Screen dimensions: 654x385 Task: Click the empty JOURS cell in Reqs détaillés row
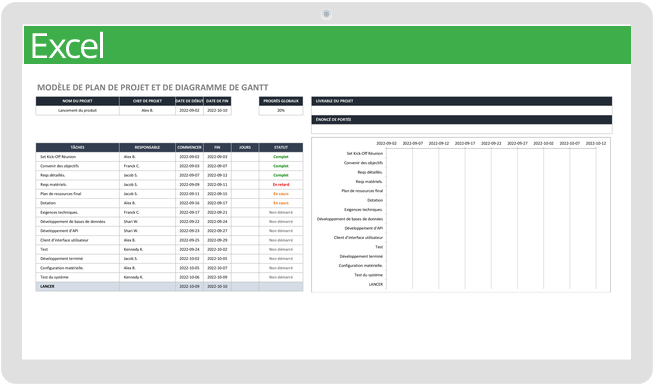[x=245, y=175]
